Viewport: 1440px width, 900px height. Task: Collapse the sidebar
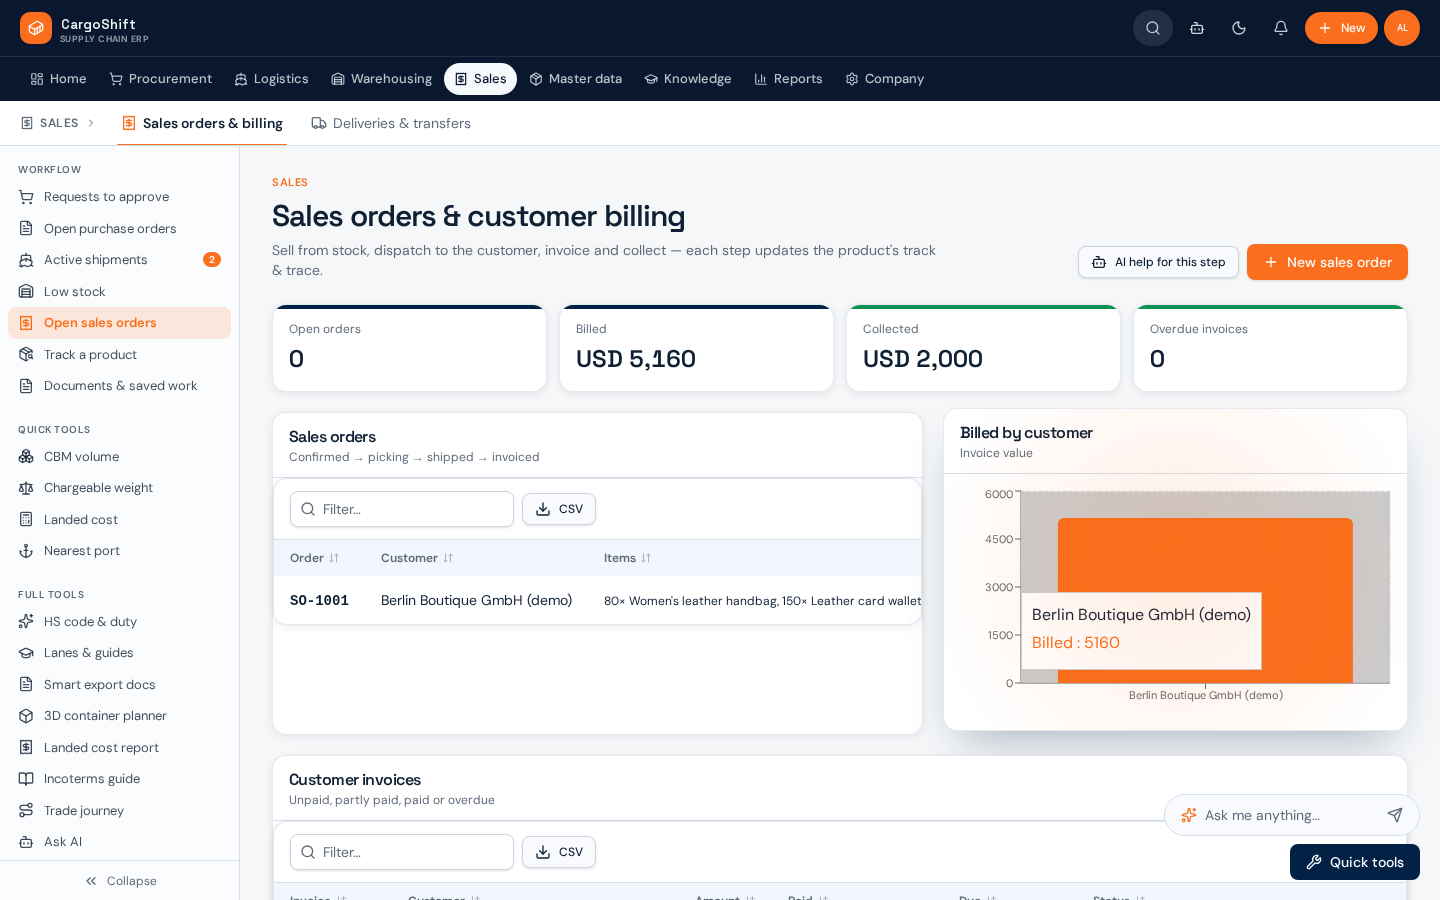[120, 881]
